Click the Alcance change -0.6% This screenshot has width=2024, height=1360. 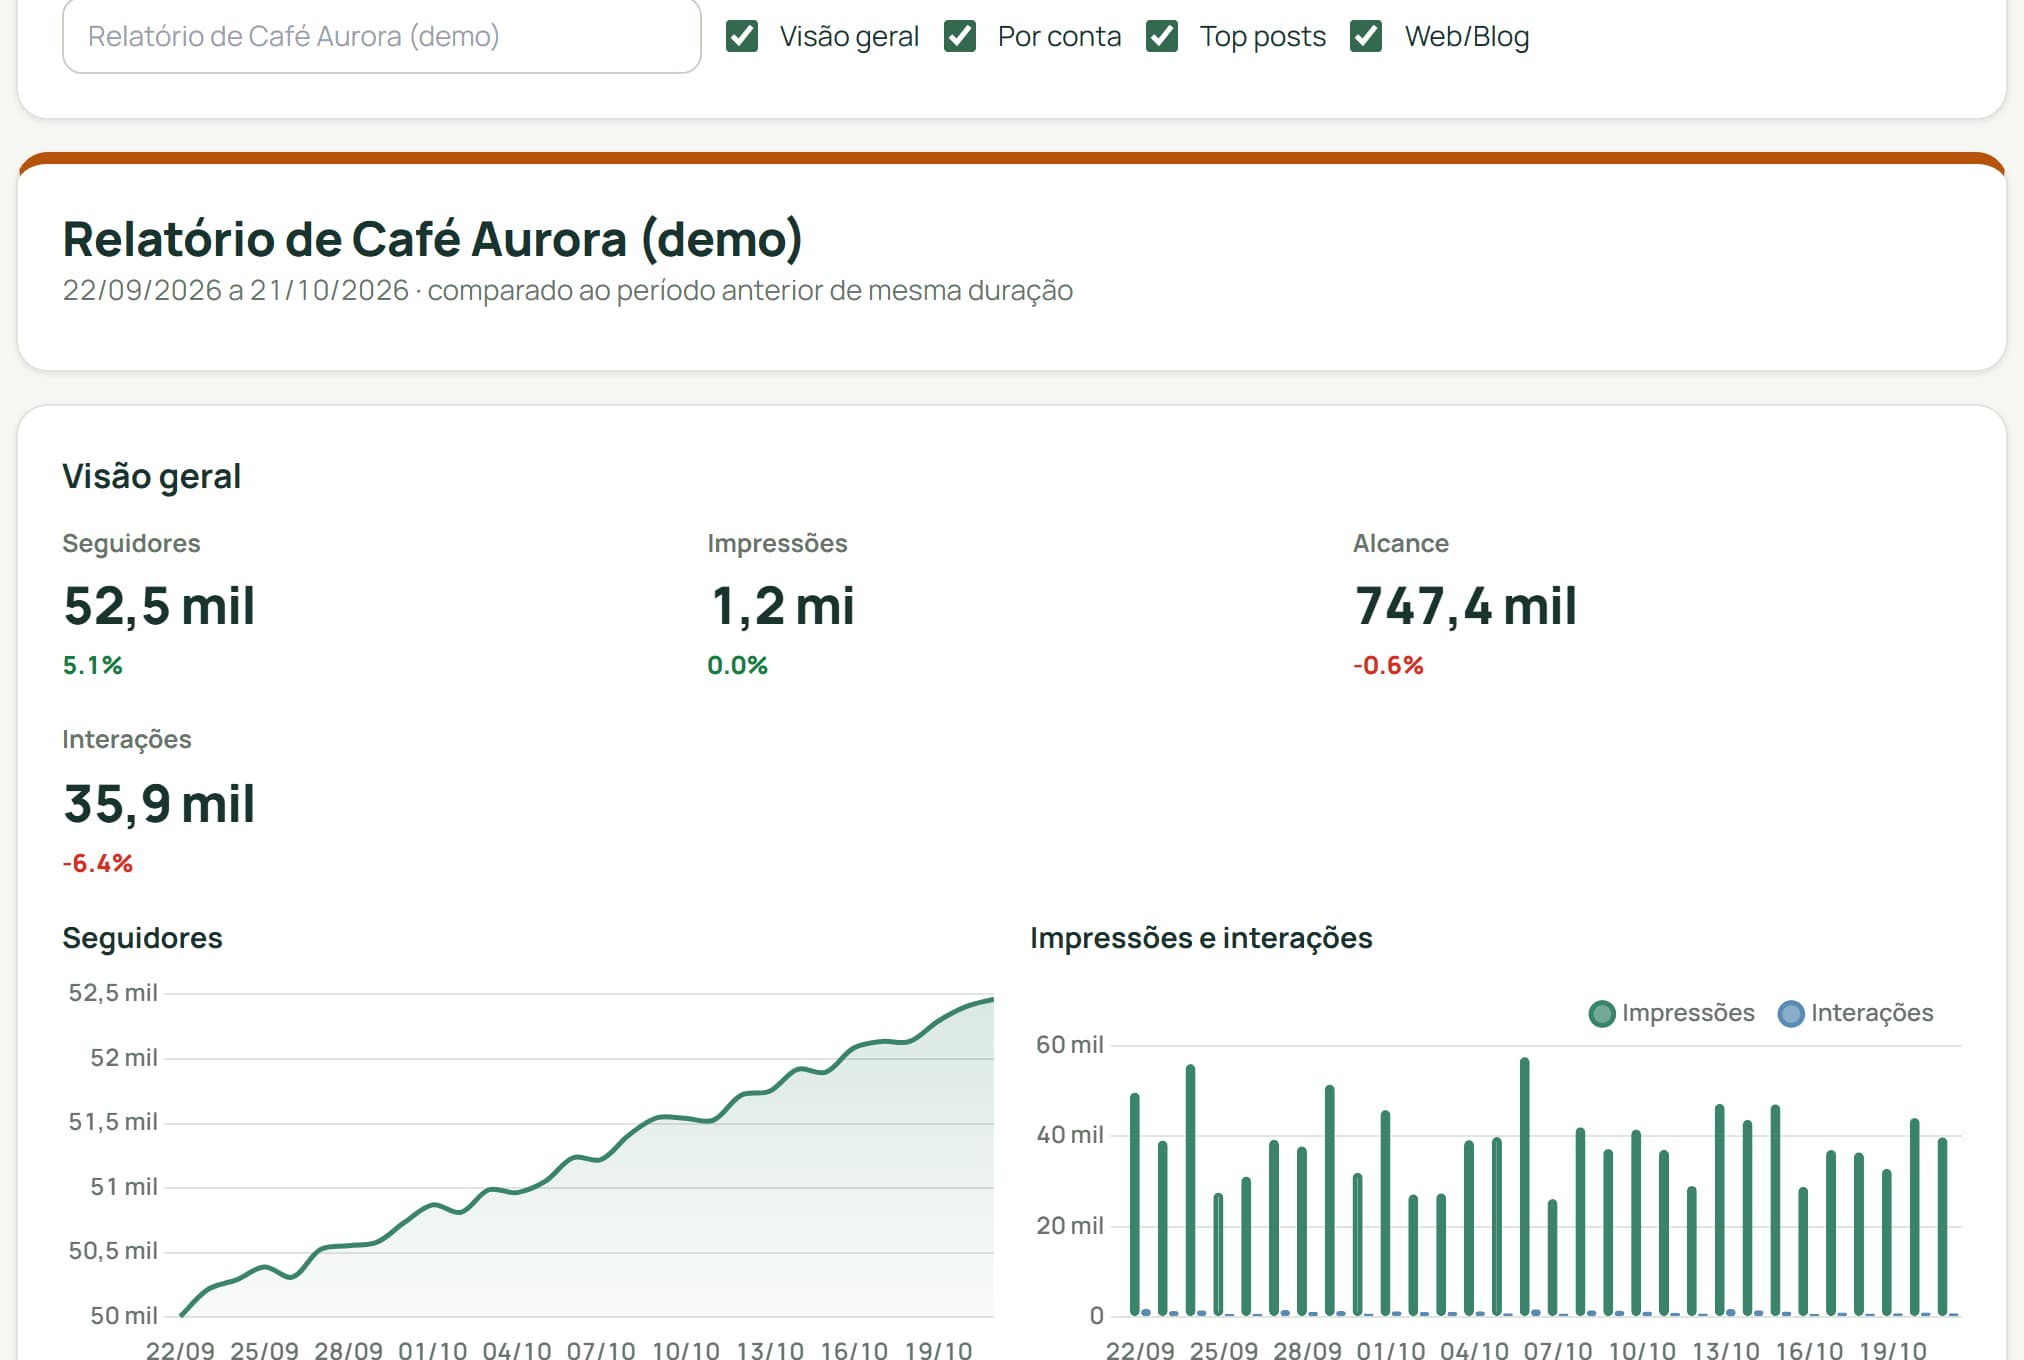pos(1388,665)
